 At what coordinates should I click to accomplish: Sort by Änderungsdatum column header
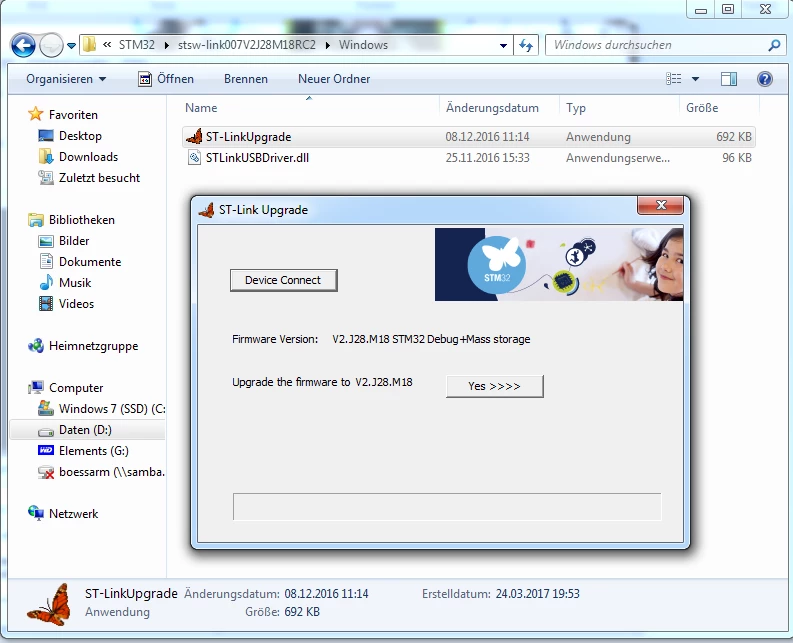tap(492, 108)
